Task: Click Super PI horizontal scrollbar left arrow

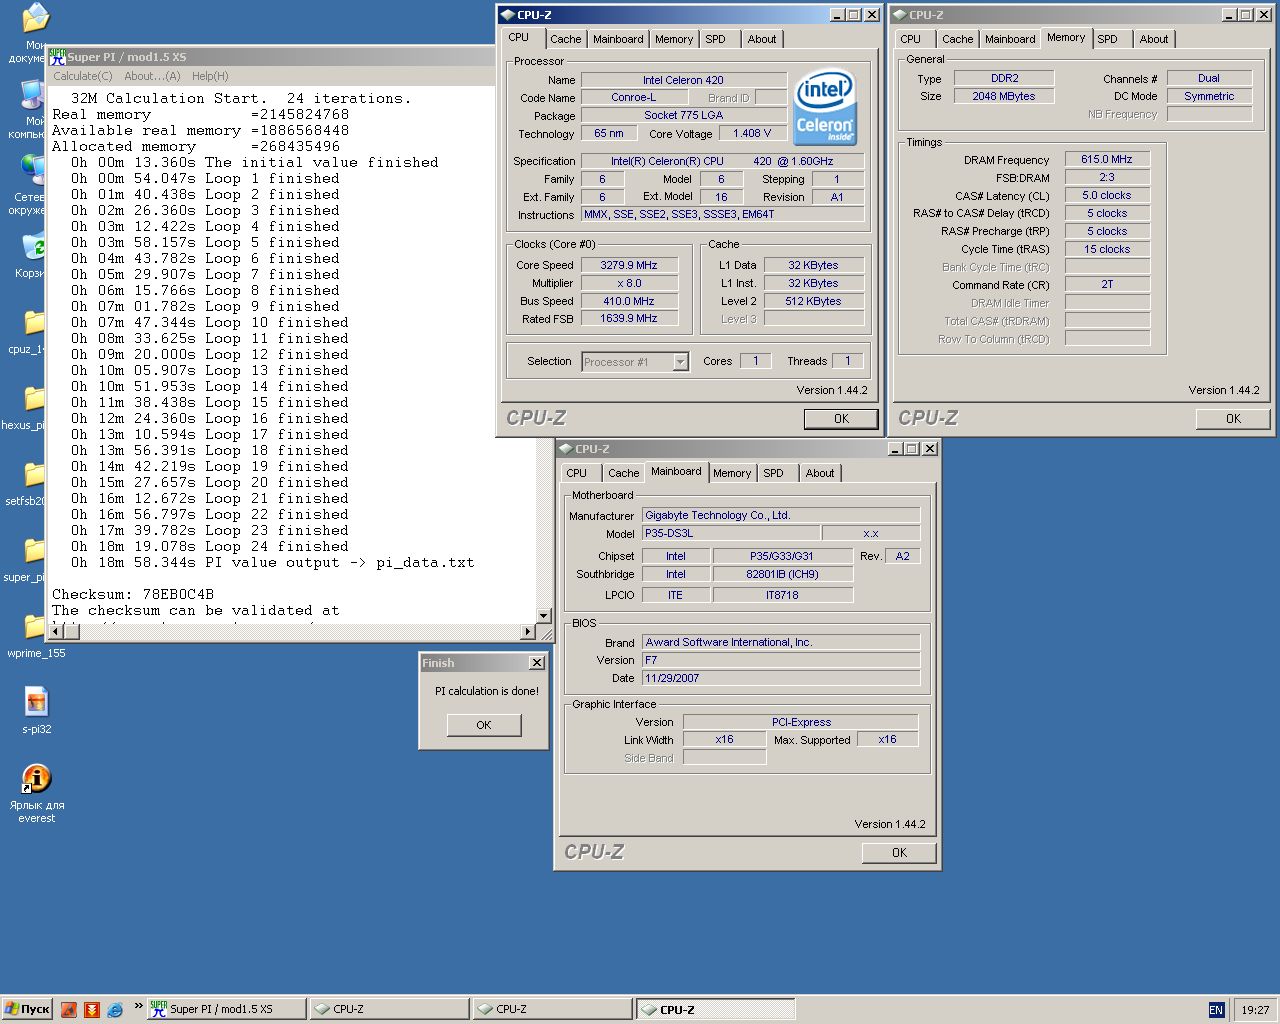Action: tap(57, 631)
